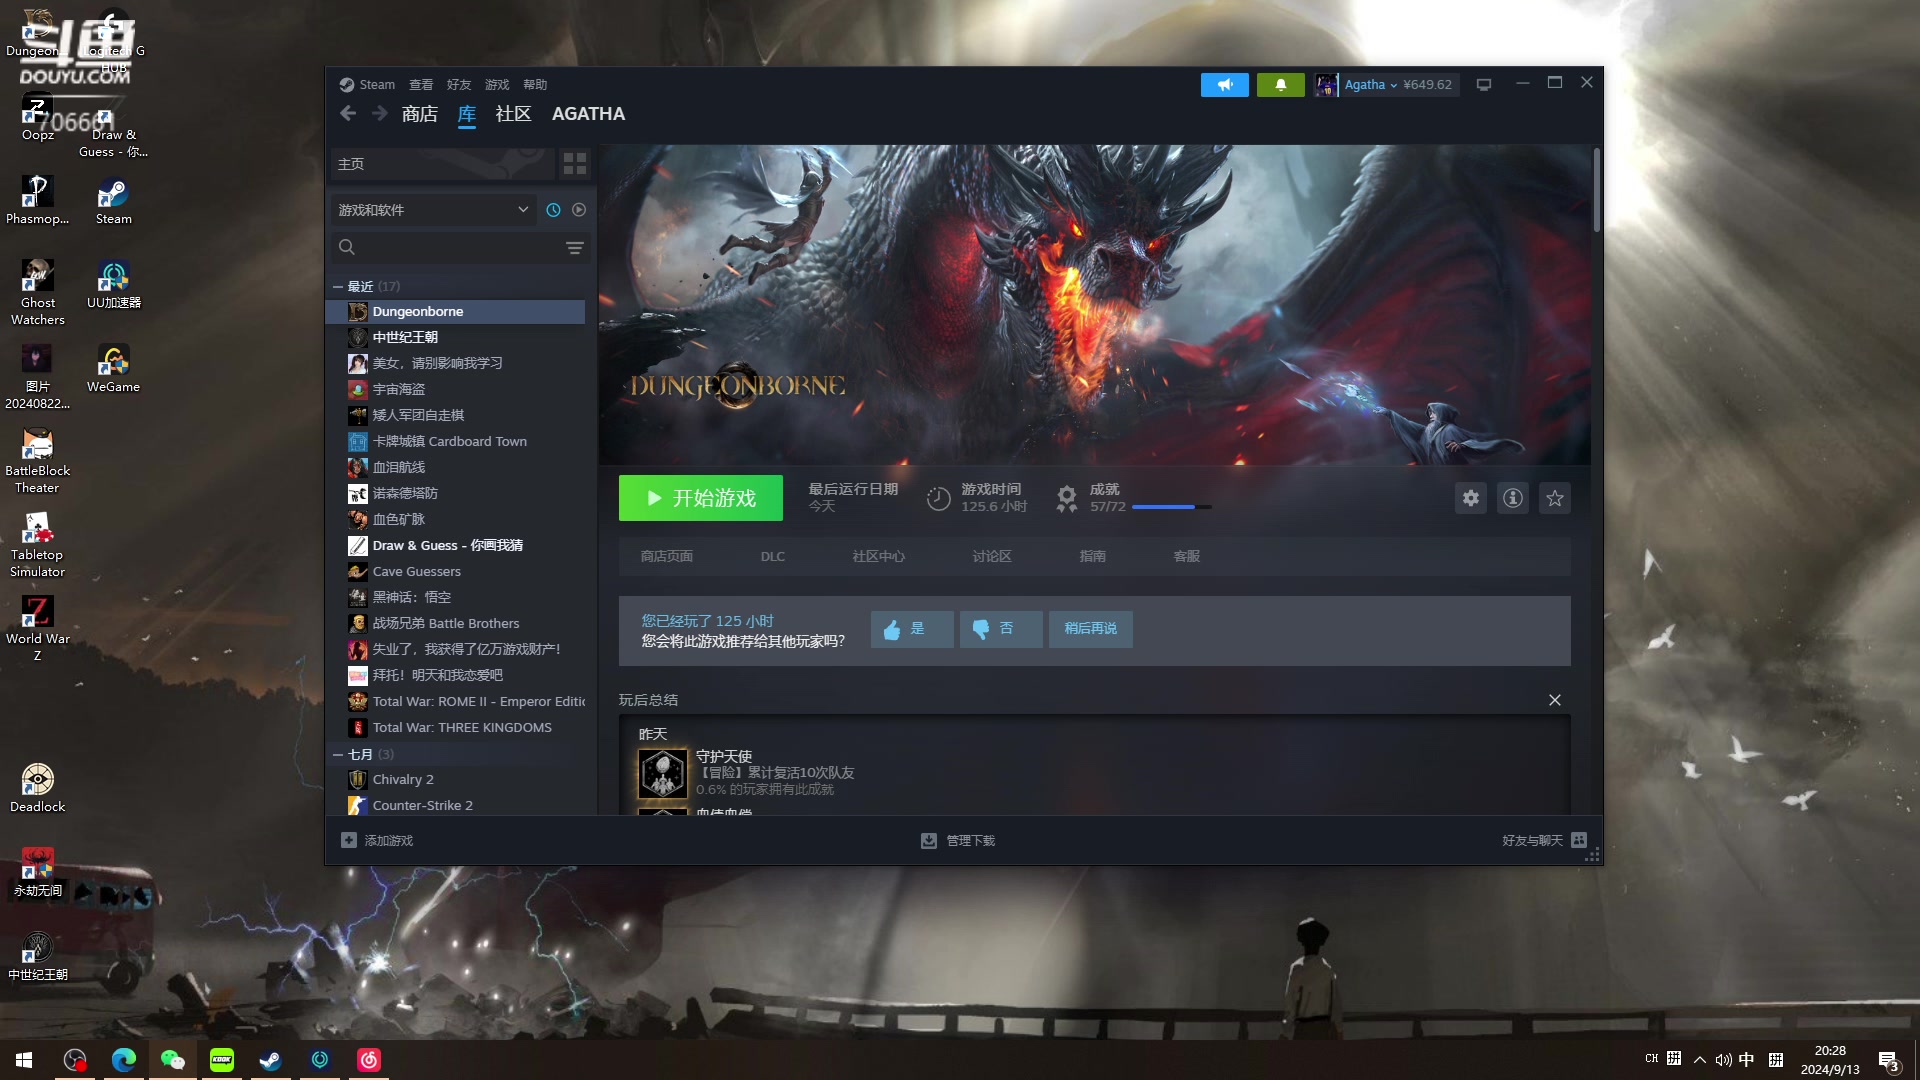Open the 商店页面 link for Dungeonborne
Screen dimensions: 1920x1080
[667, 557]
